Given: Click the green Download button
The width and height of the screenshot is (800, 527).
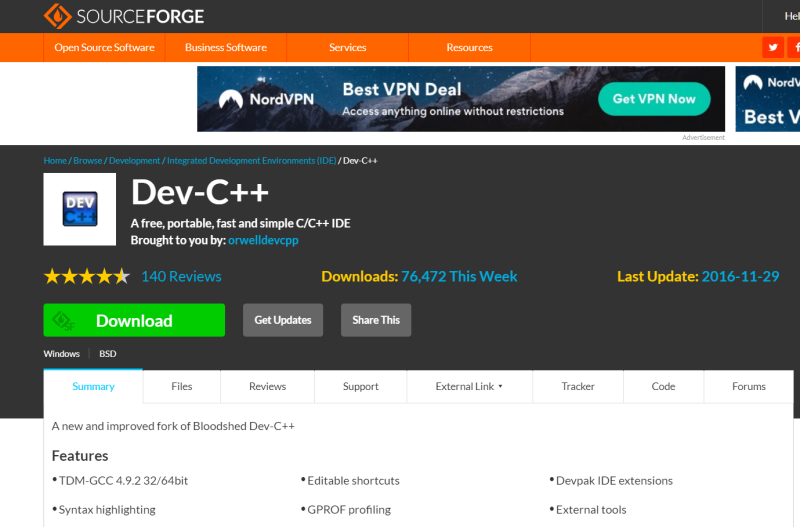Looking at the screenshot, I should point(134,320).
